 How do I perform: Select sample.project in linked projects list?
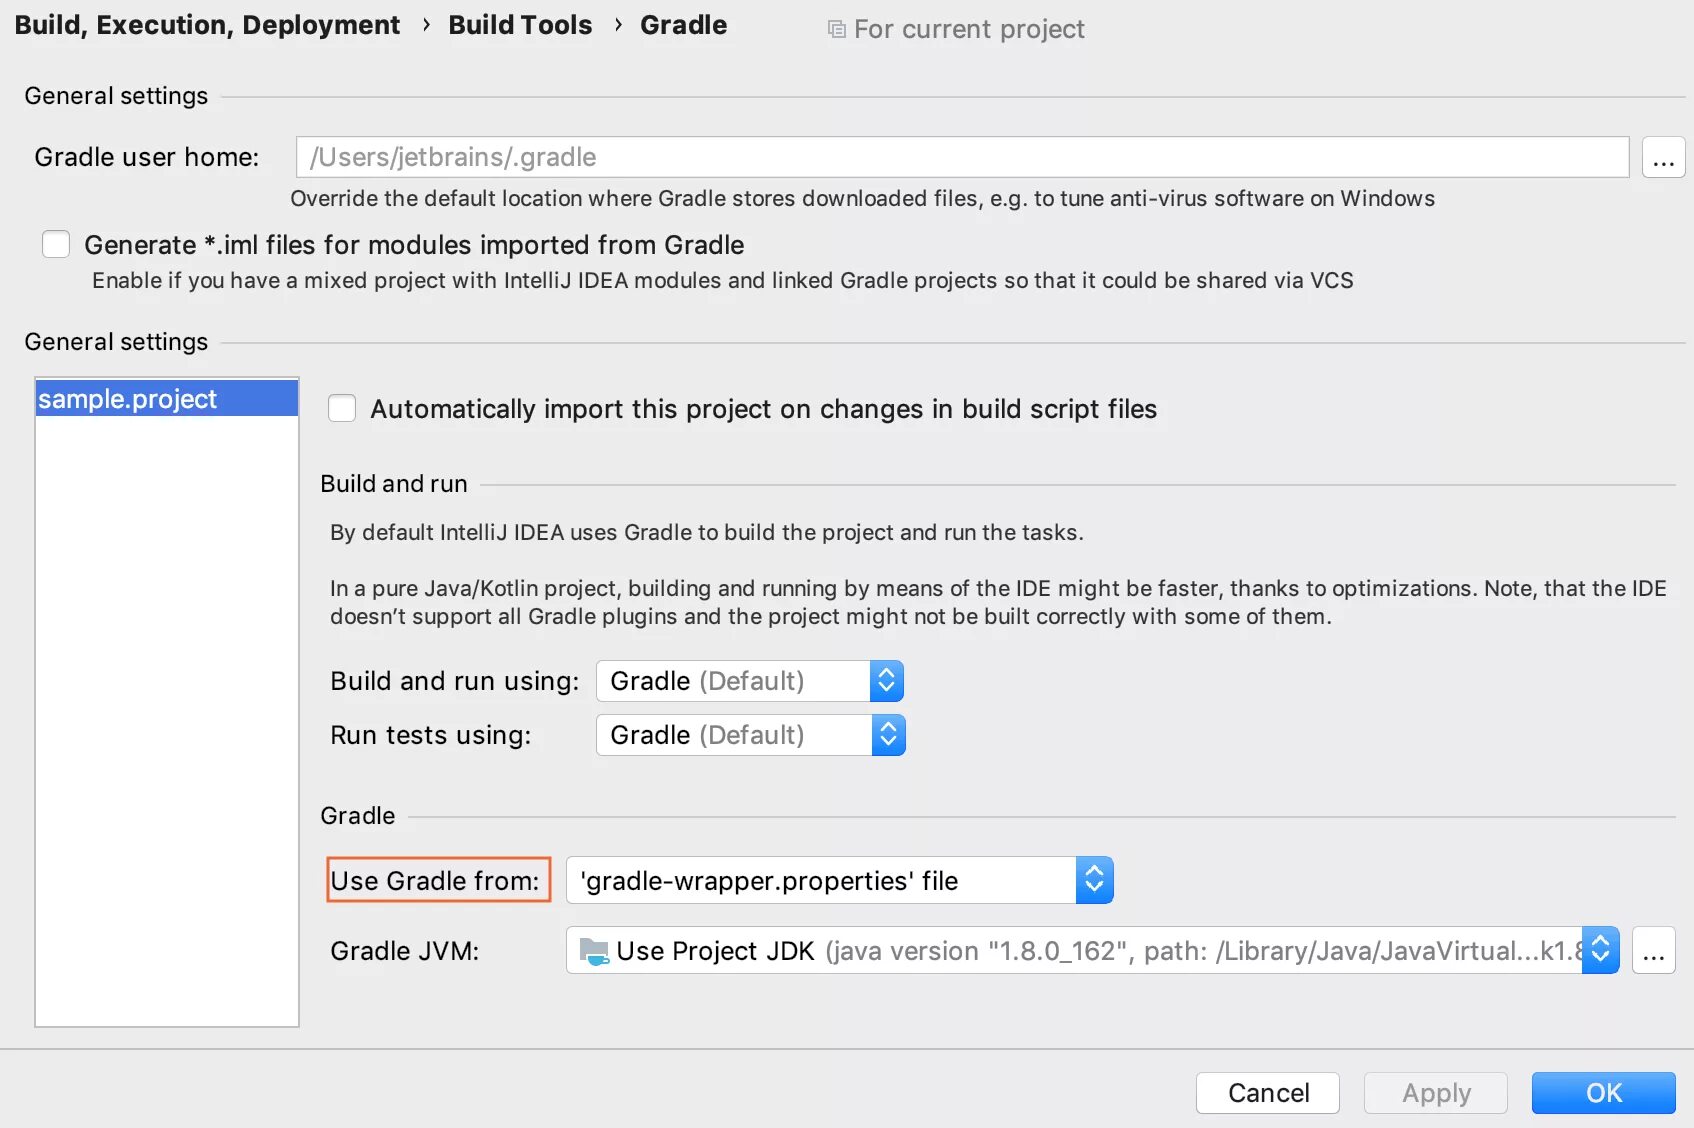click(167, 399)
